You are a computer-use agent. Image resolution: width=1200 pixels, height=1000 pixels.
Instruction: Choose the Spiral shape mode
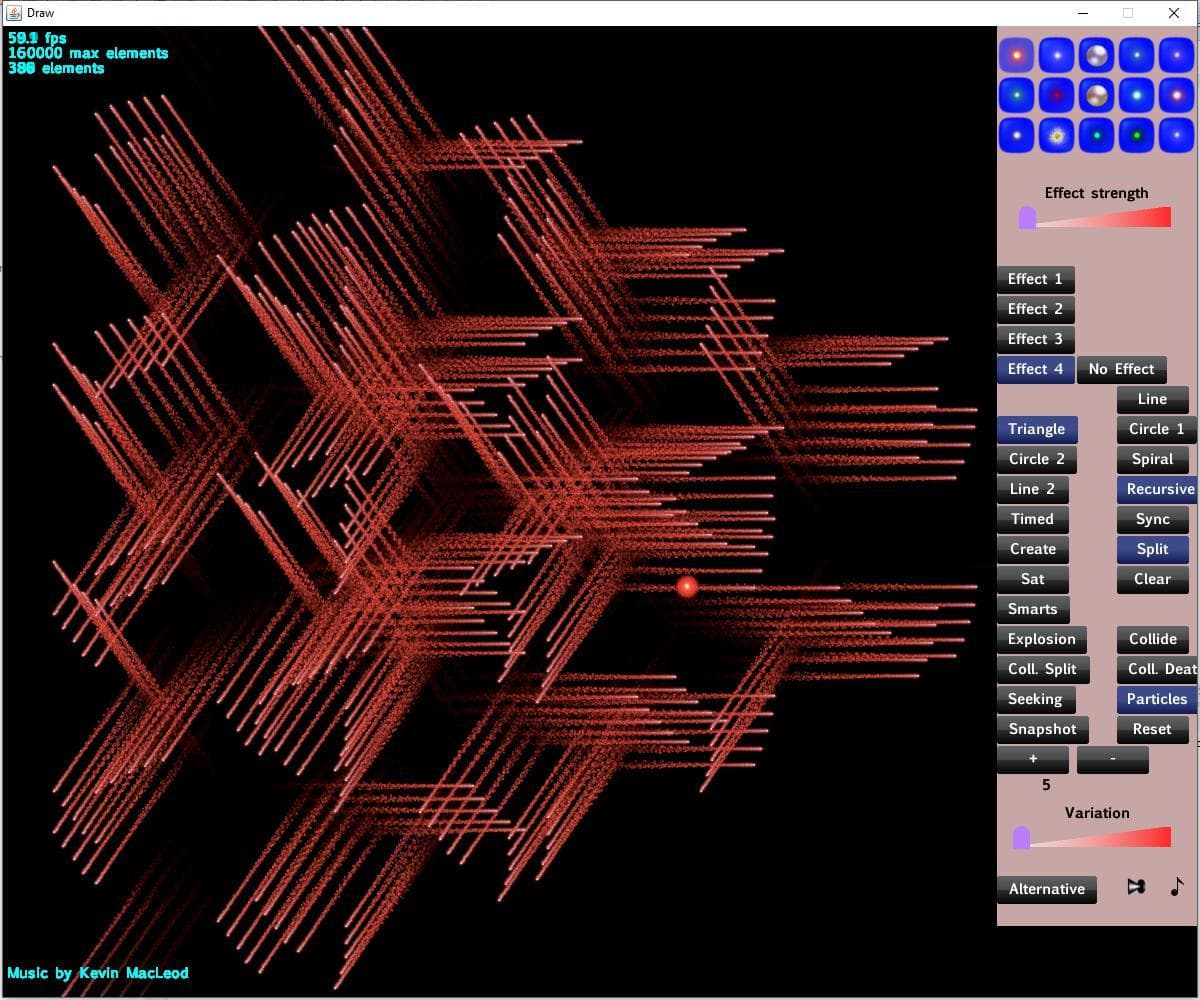coord(1152,459)
